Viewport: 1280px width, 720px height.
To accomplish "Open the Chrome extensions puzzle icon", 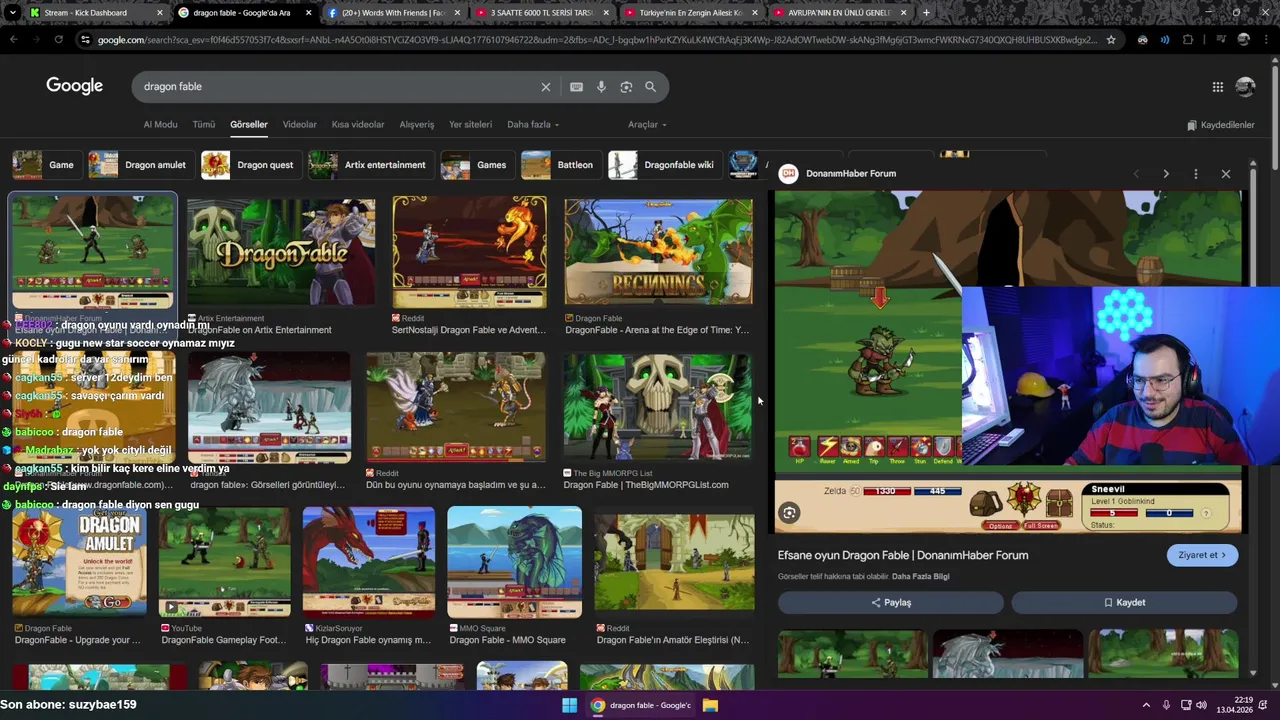I will point(1188,40).
